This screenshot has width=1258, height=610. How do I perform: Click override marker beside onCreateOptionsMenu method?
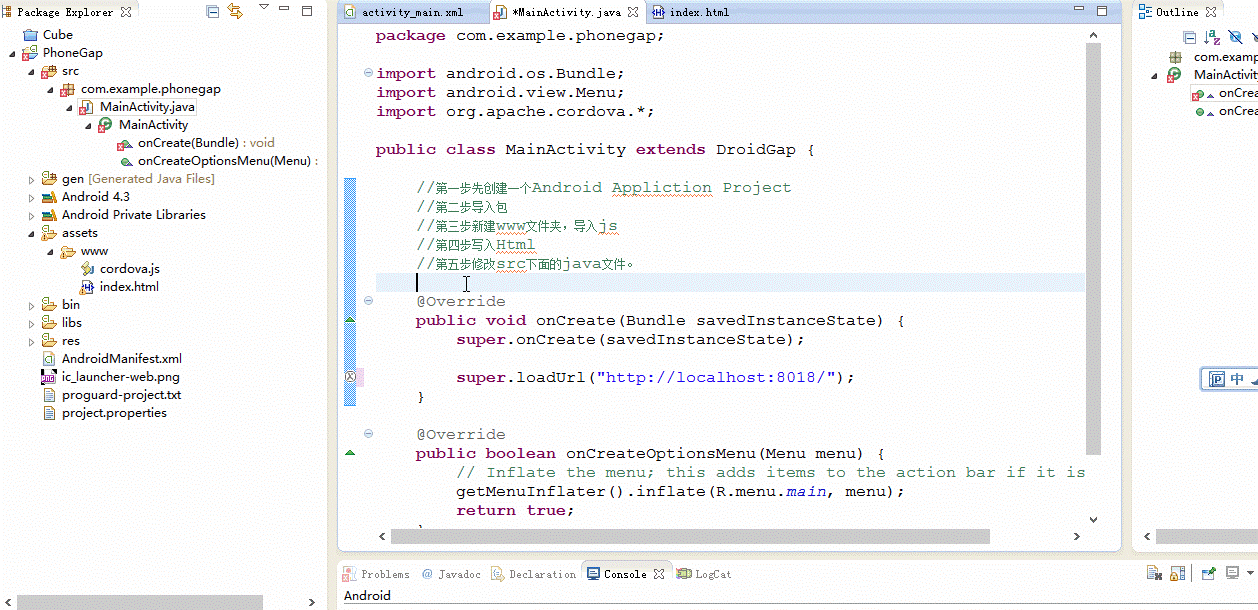pyautogui.click(x=350, y=452)
